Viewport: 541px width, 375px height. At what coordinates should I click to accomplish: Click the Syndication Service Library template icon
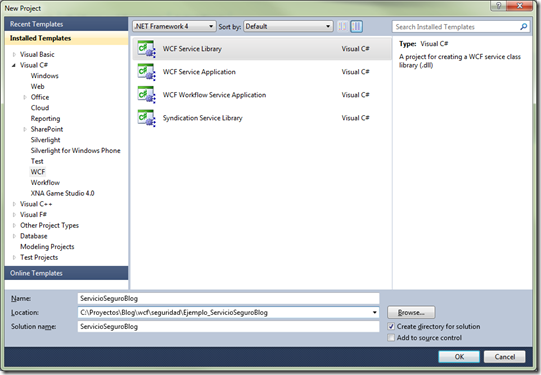[146, 118]
